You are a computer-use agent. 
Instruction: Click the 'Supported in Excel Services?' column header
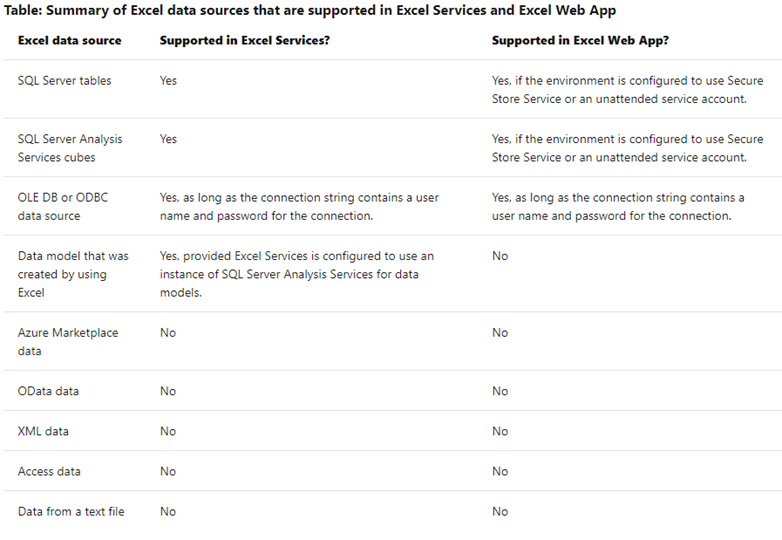click(x=244, y=40)
